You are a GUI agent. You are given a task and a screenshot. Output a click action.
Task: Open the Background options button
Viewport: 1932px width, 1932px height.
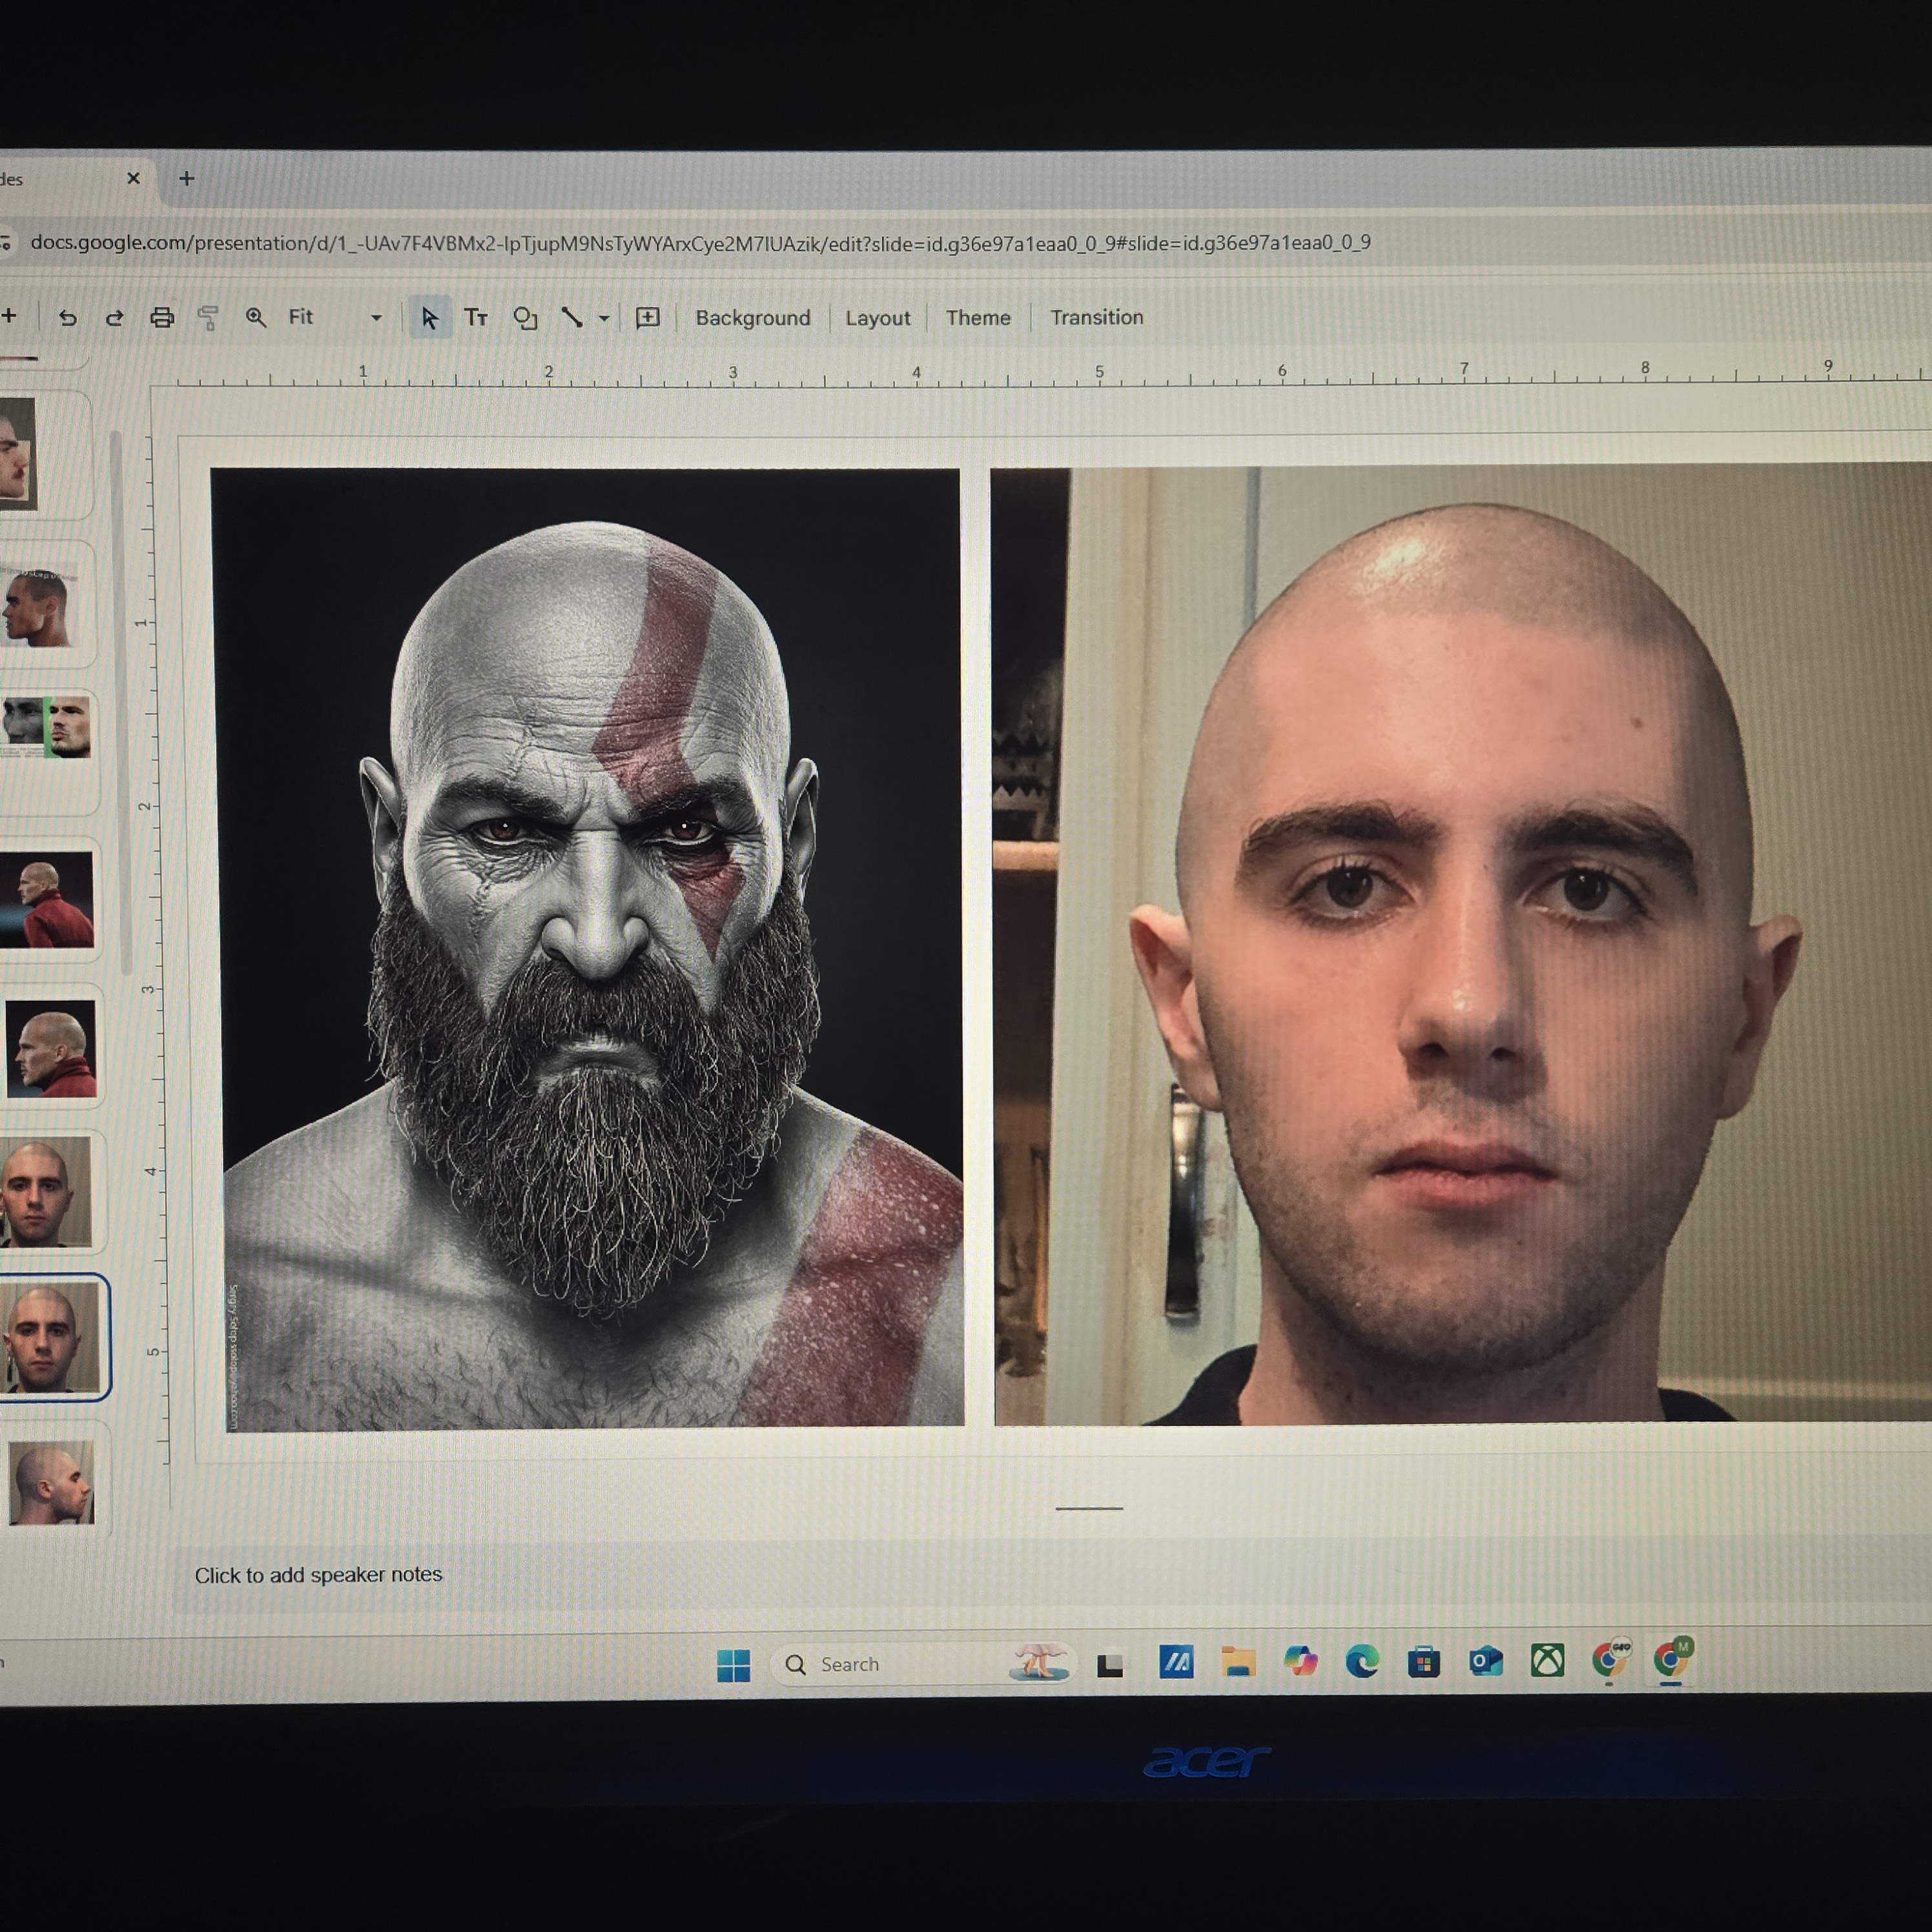tap(753, 318)
